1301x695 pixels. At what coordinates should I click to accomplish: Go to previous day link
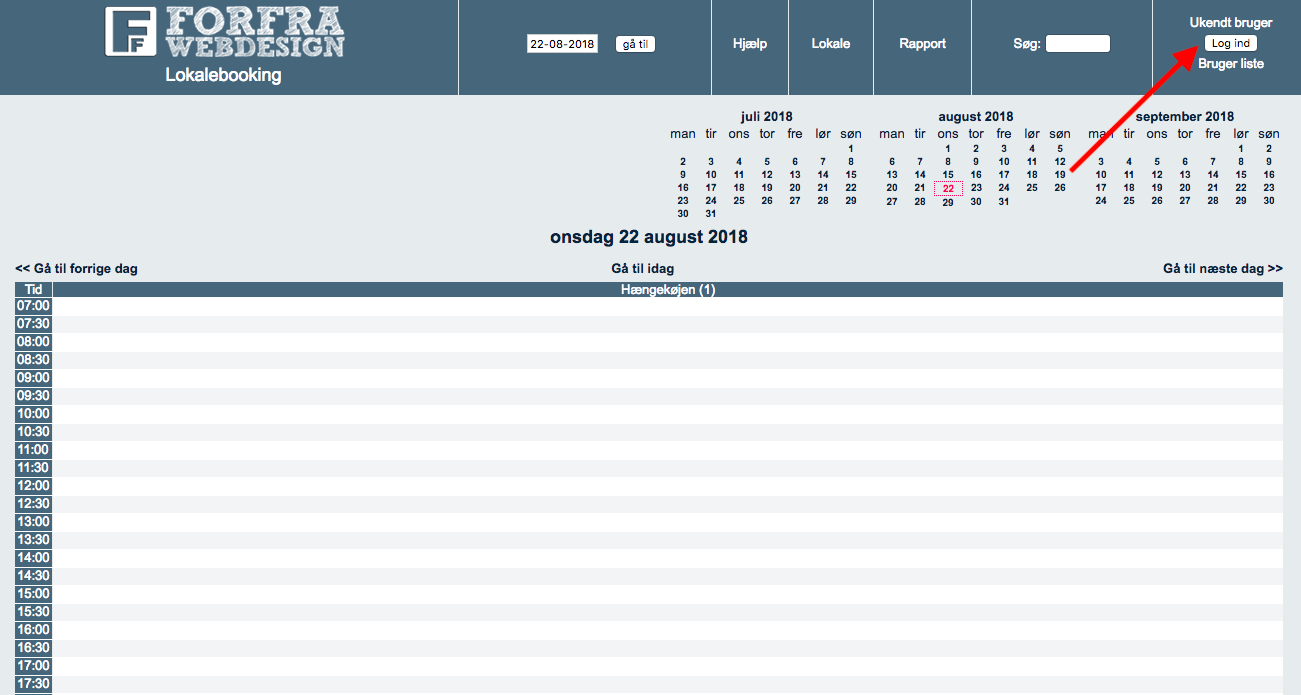(77, 269)
